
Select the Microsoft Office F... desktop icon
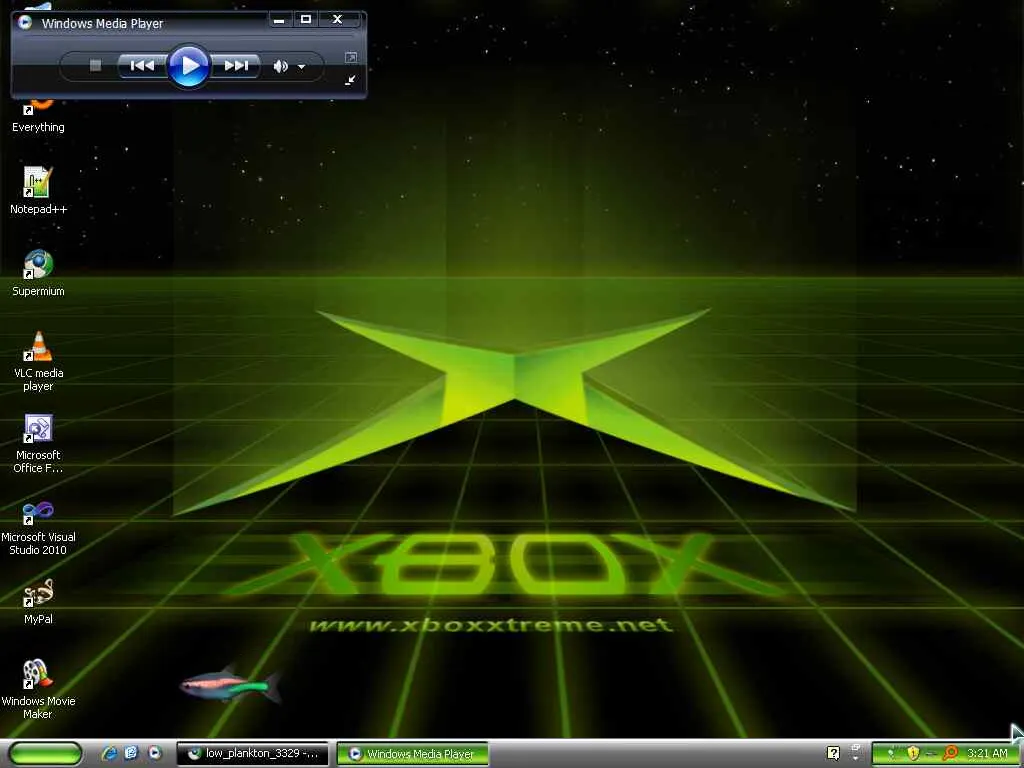(x=38, y=443)
